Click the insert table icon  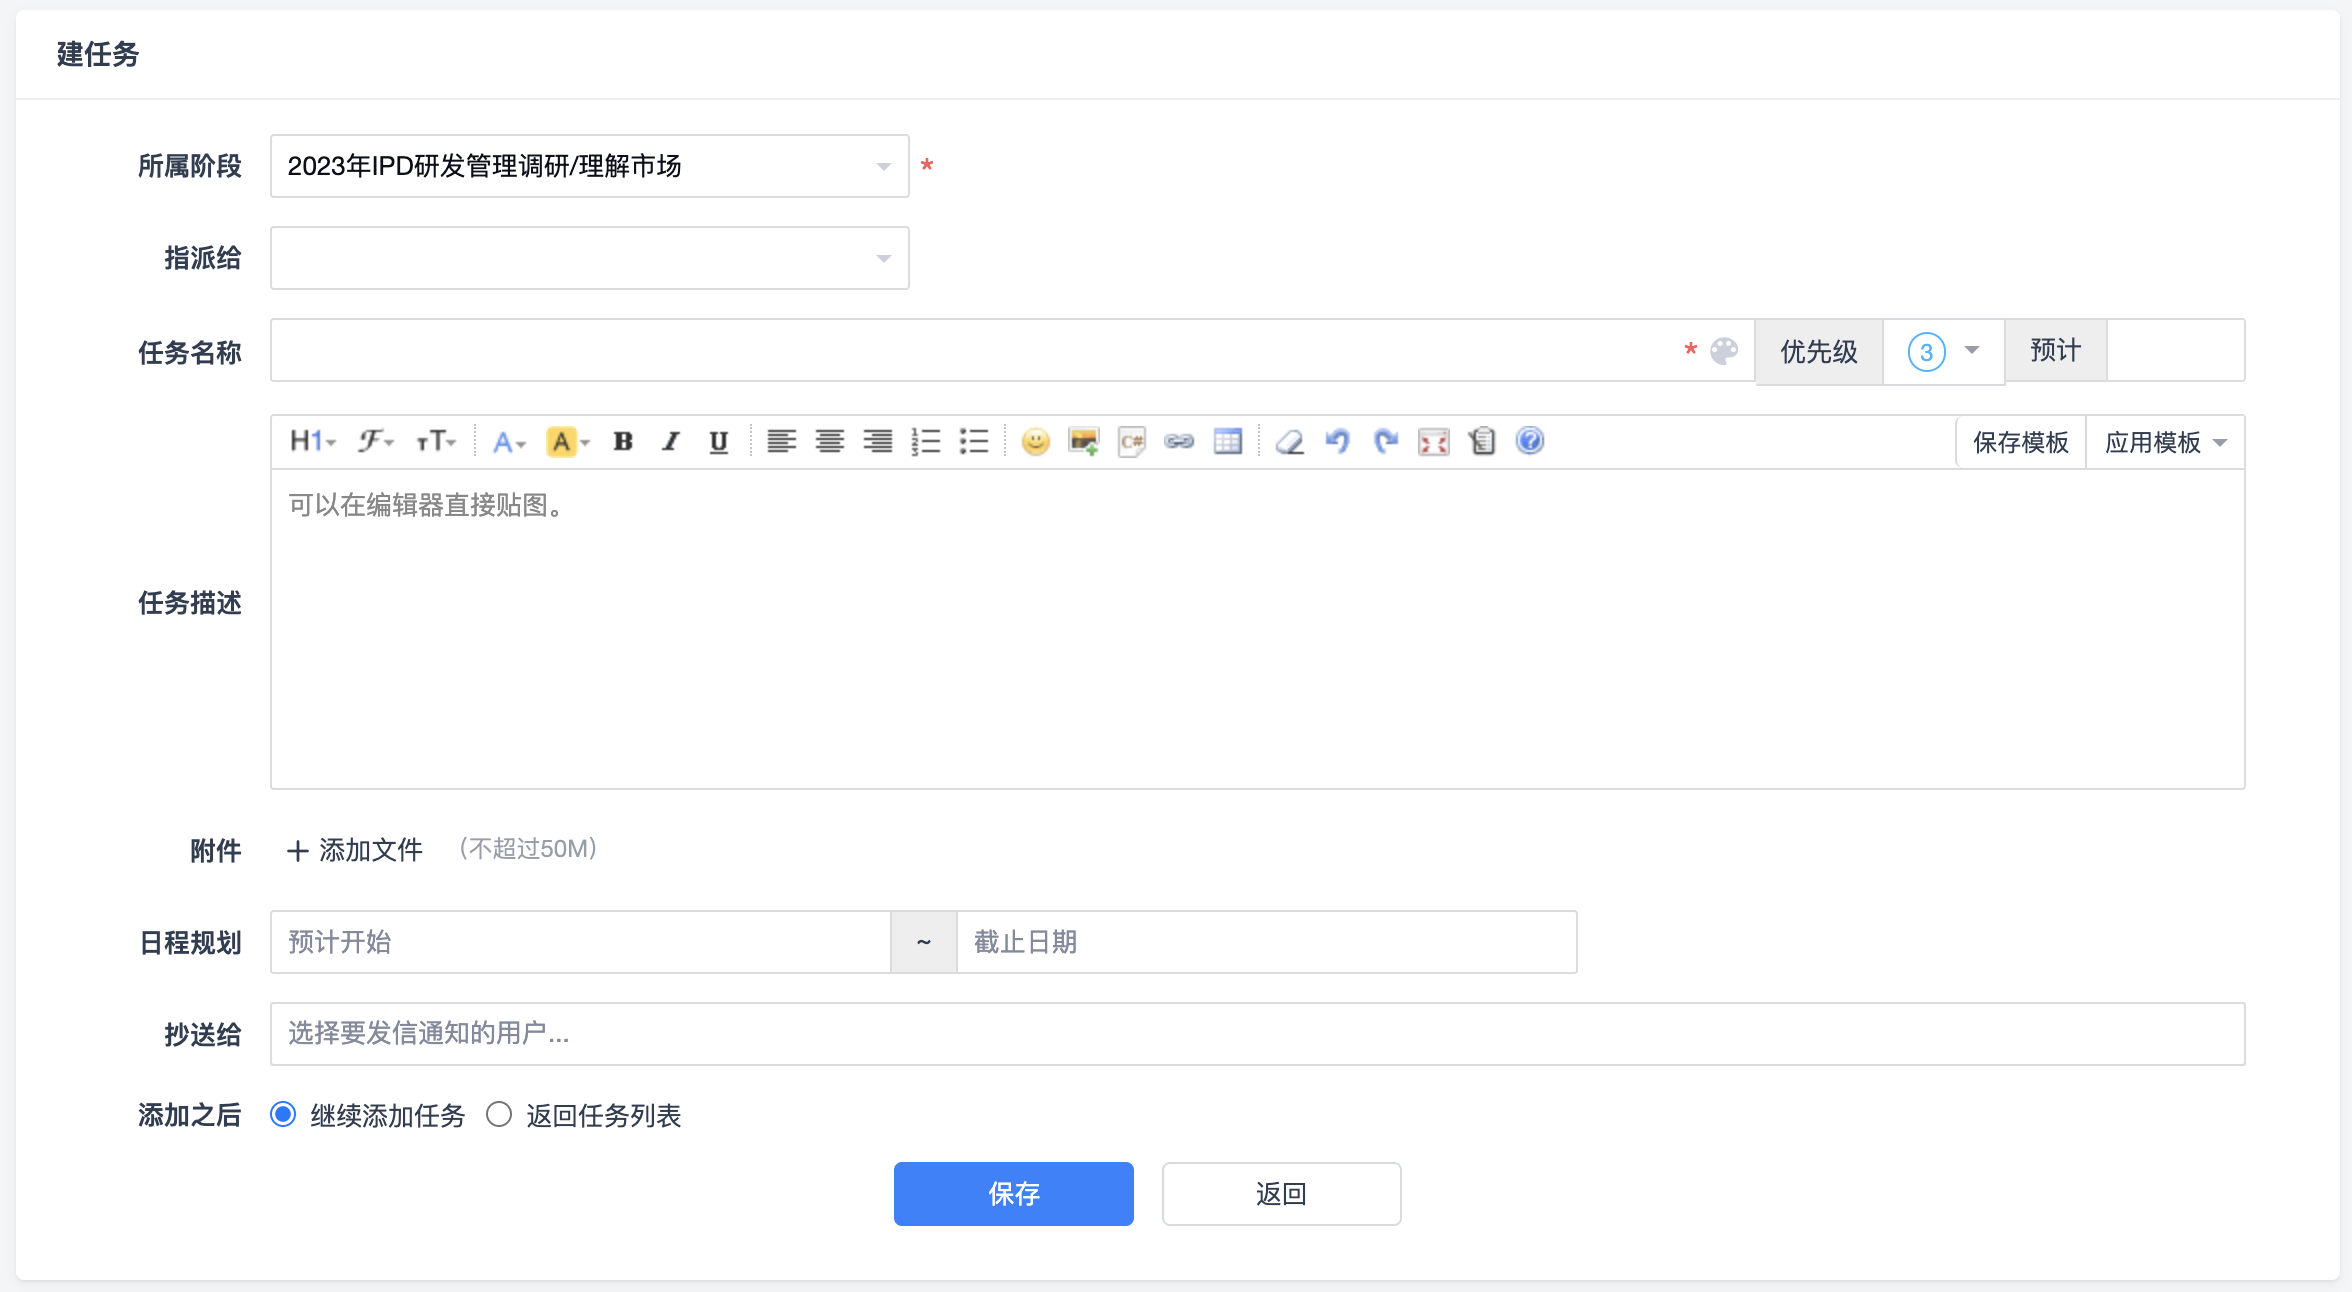click(1227, 441)
